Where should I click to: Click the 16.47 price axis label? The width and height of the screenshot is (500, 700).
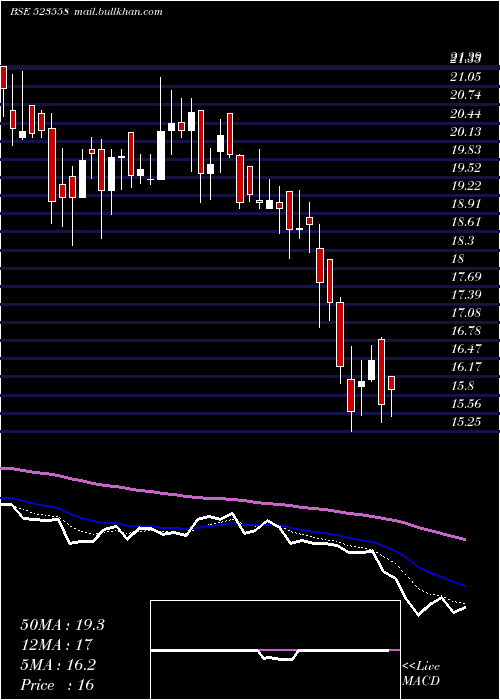tap(466, 349)
